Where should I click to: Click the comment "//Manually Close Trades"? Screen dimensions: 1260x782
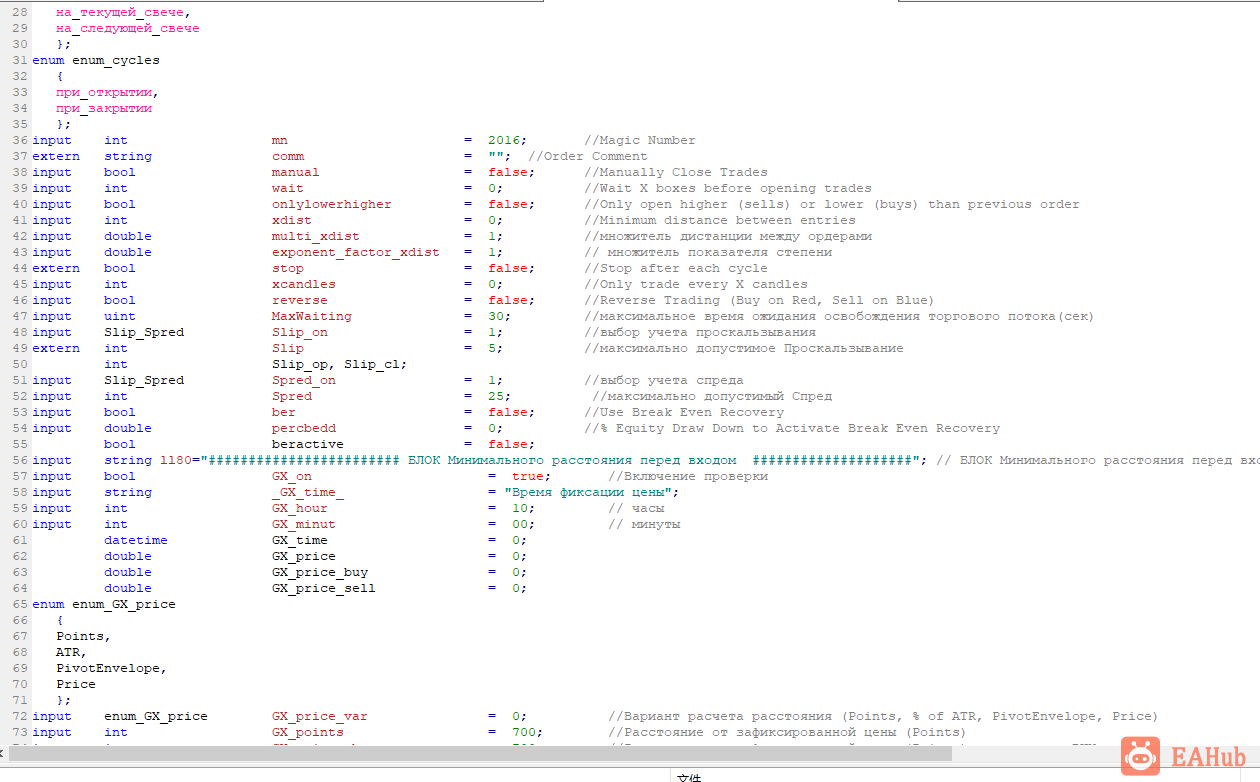point(676,172)
